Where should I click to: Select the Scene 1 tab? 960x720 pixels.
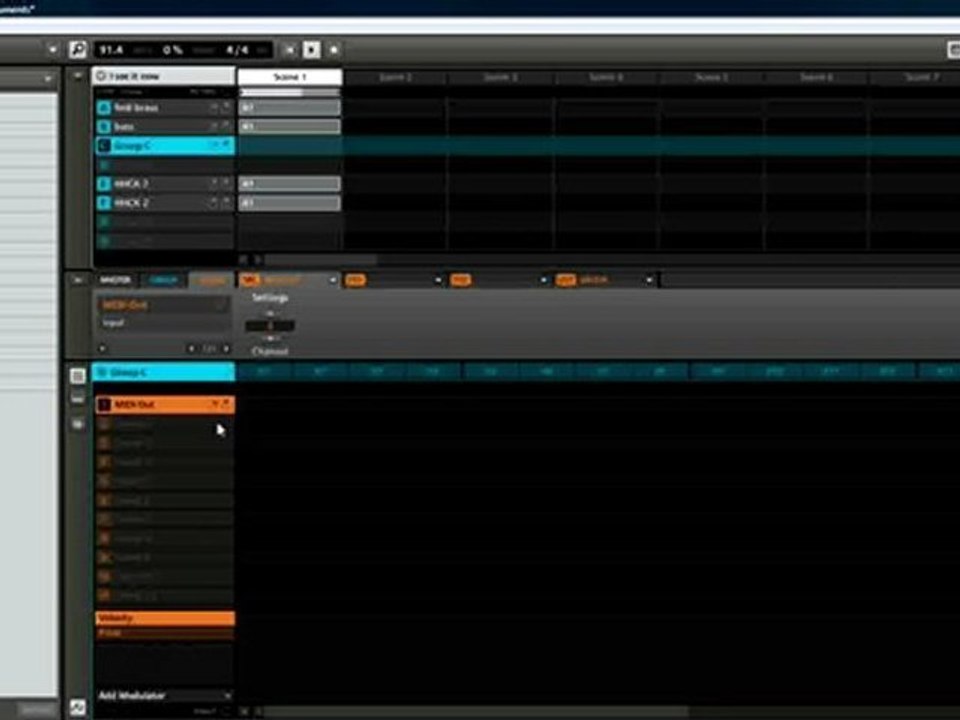tap(290, 77)
